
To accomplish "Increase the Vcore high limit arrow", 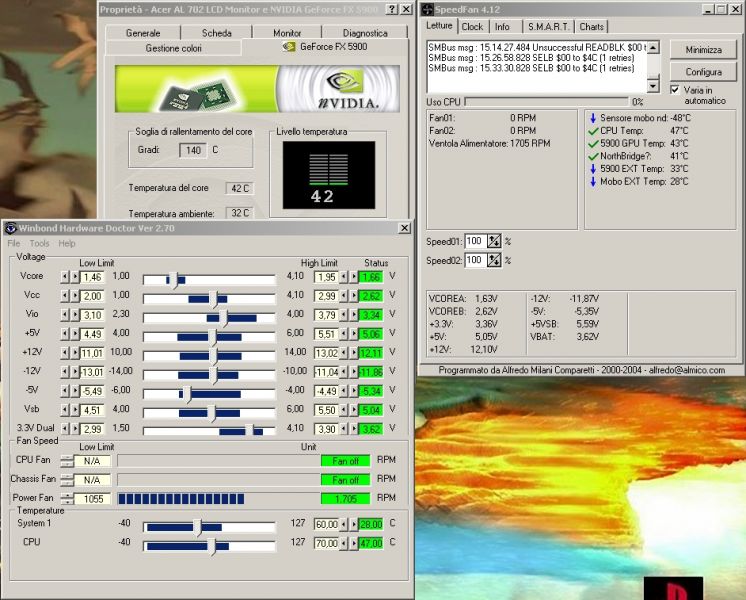I will (353, 276).
